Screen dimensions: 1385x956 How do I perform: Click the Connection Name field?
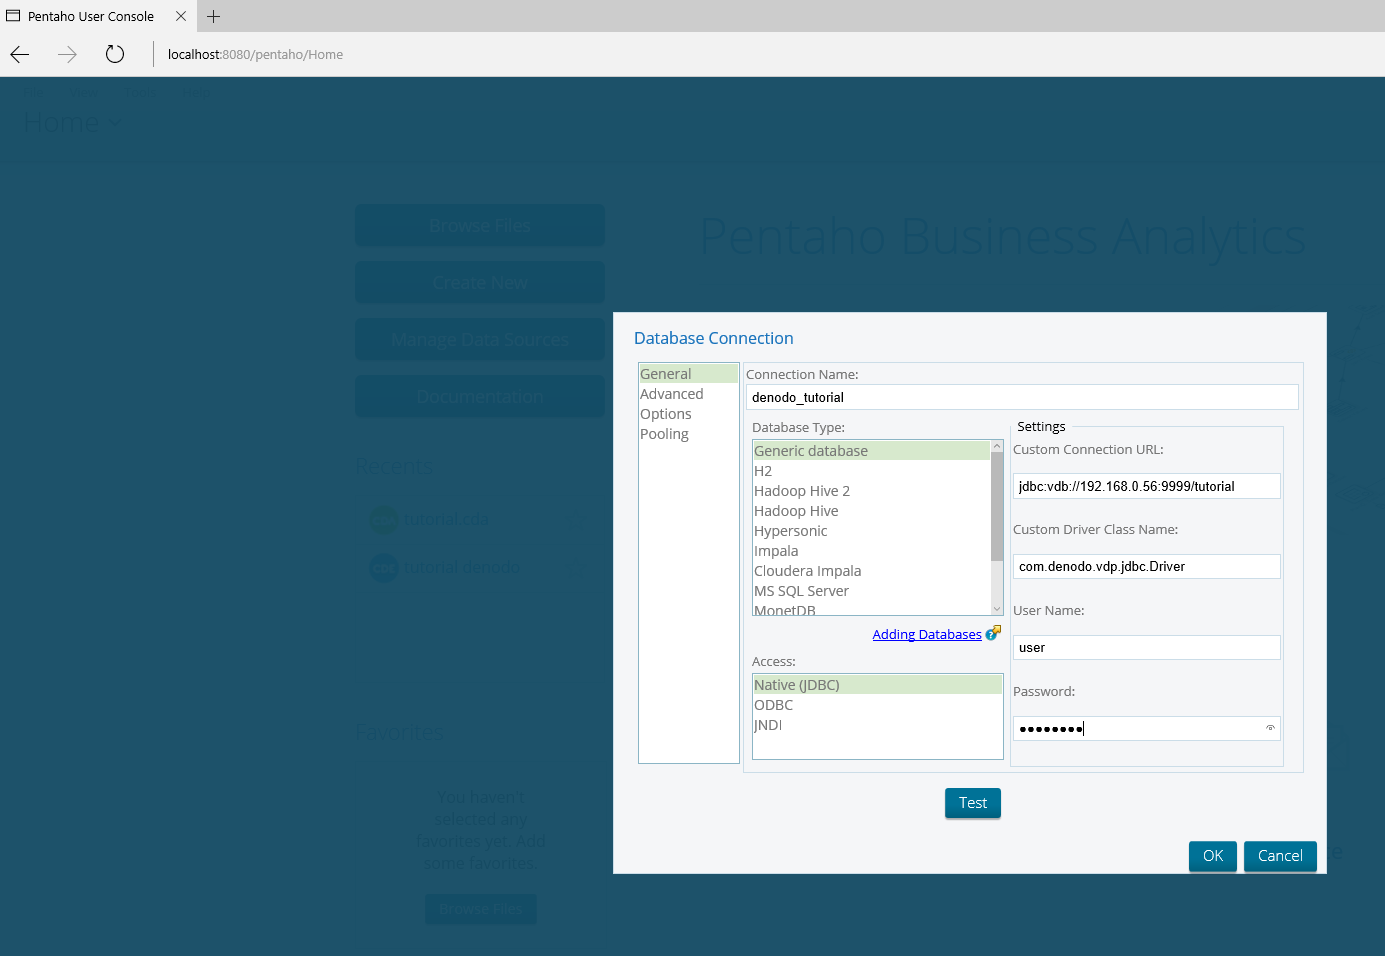[1022, 397]
